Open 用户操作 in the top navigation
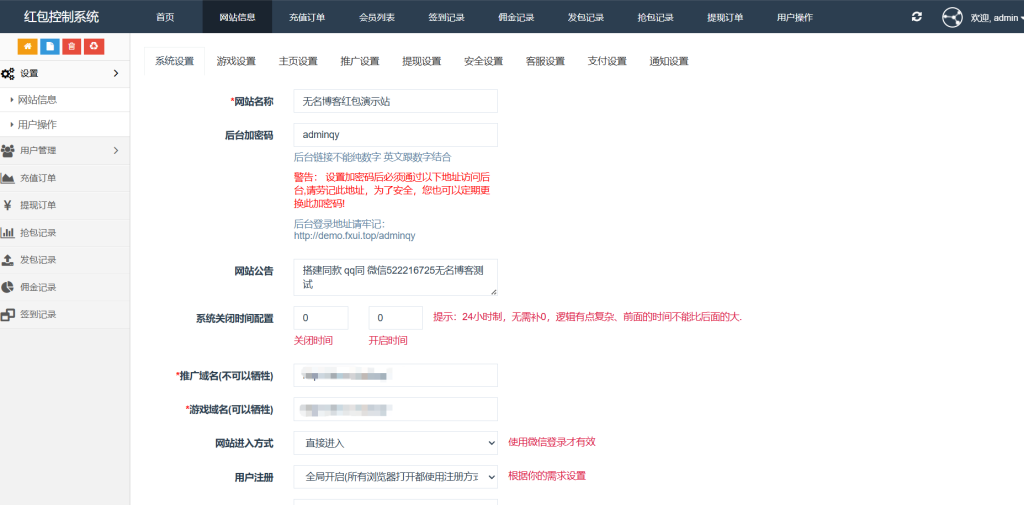The height and width of the screenshot is (505, 1024). click(795, 17)
